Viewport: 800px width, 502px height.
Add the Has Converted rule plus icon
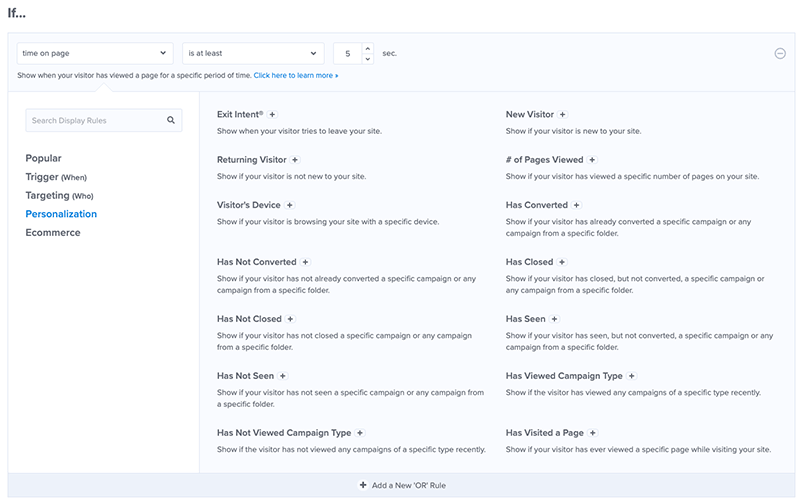coord(577,205)
